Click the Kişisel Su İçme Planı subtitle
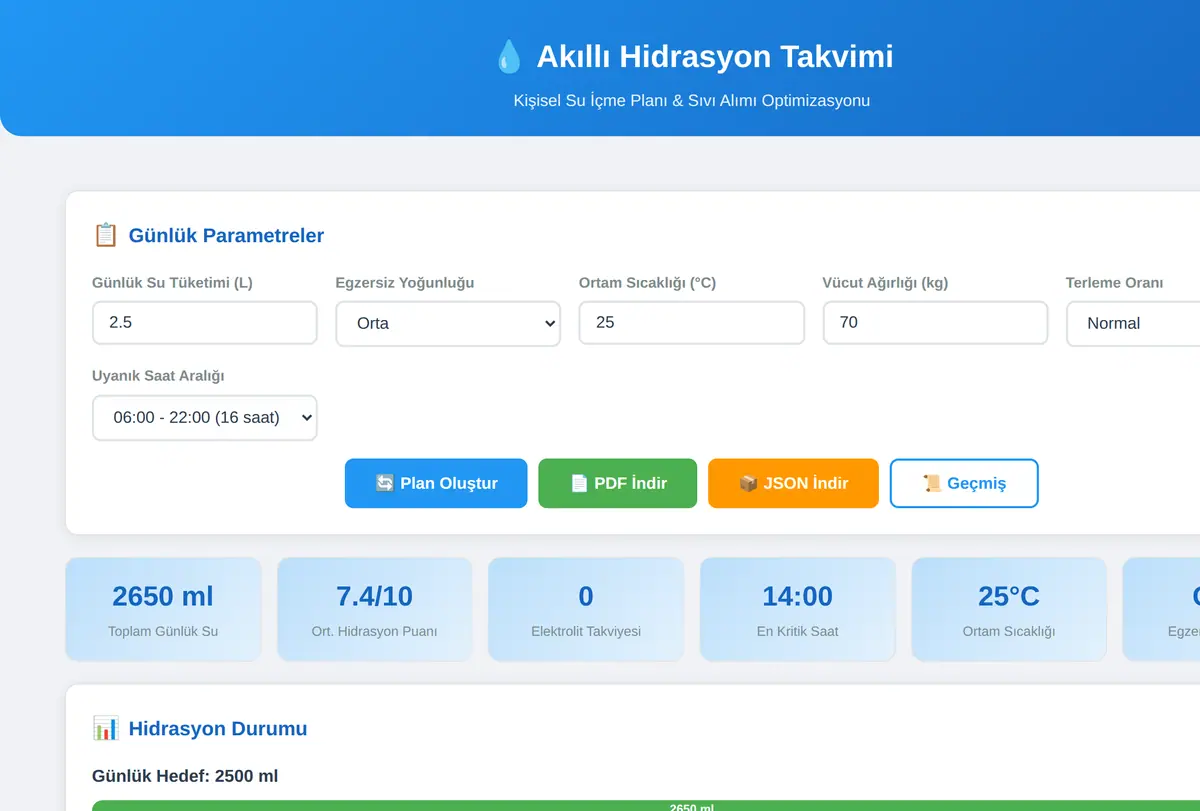Screen dimensions: 1200x811 (692, 100)
